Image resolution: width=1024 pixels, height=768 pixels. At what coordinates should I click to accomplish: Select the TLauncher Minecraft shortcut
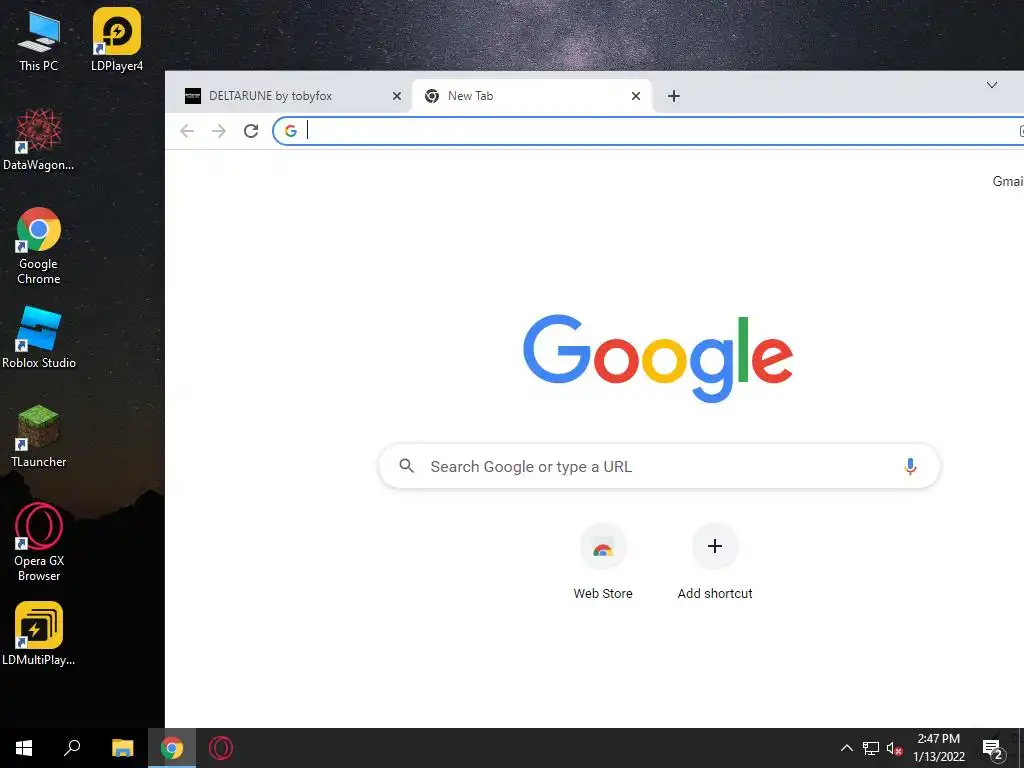[39, 437]
